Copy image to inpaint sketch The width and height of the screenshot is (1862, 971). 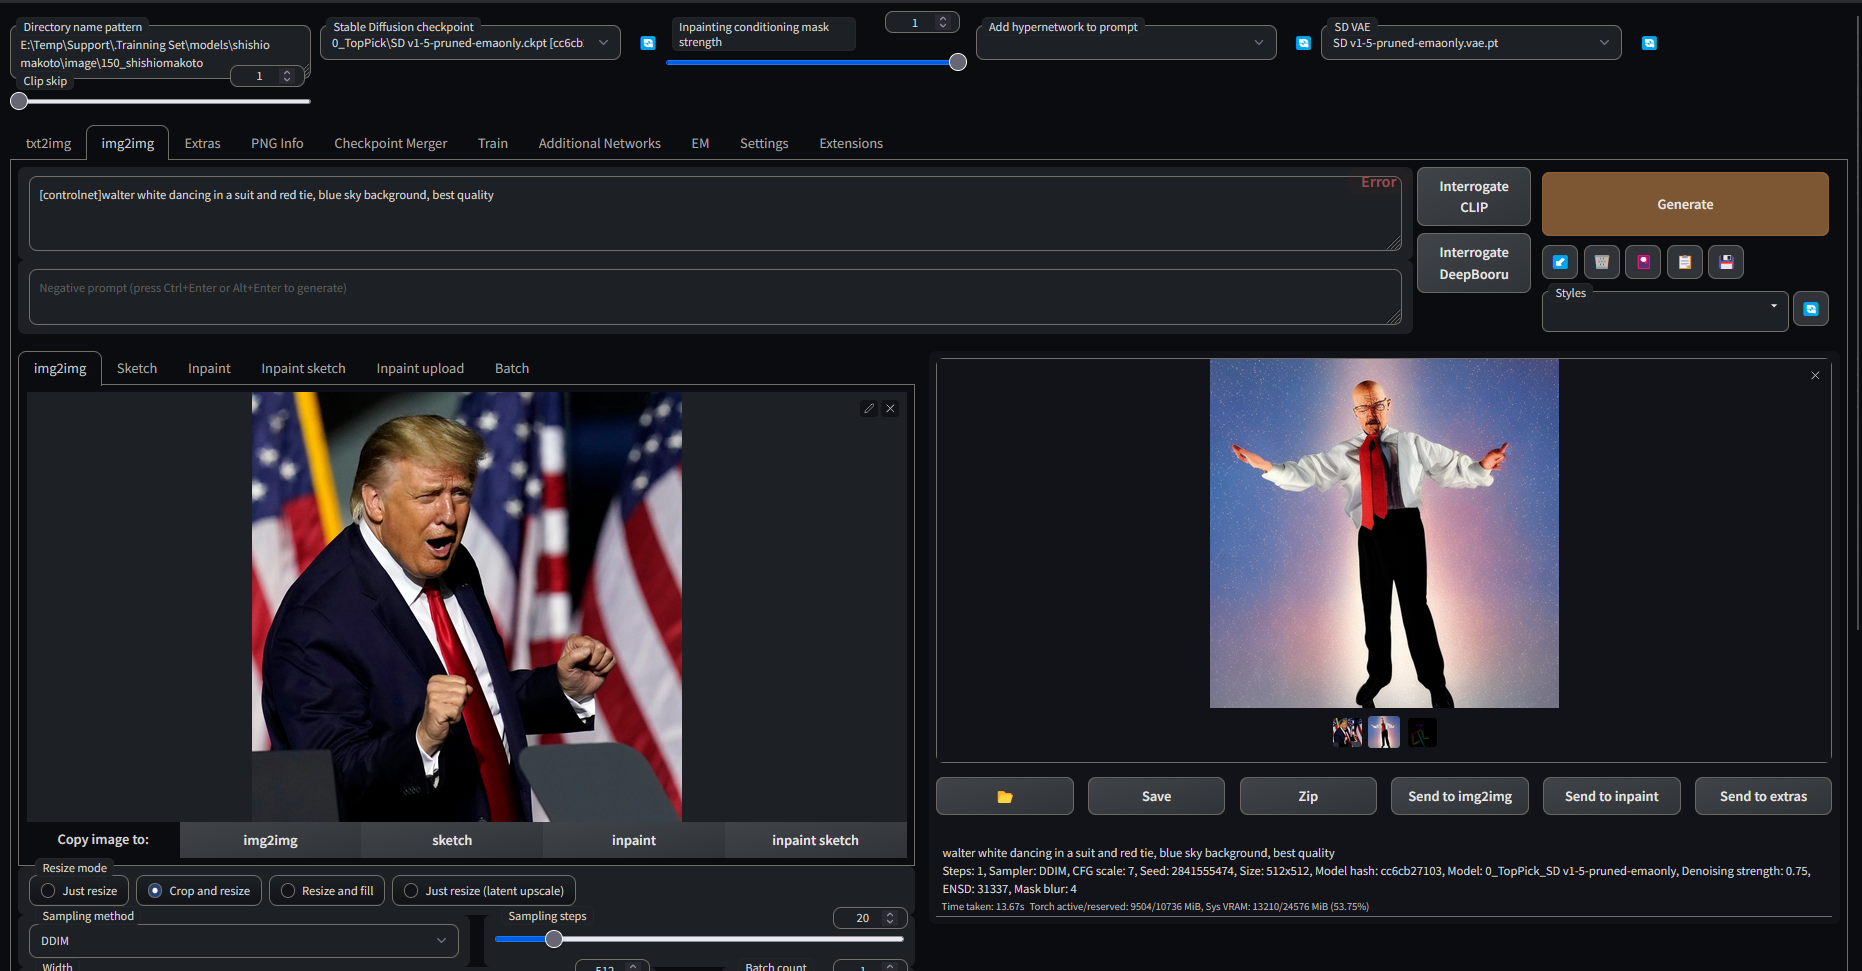(815, 840)
